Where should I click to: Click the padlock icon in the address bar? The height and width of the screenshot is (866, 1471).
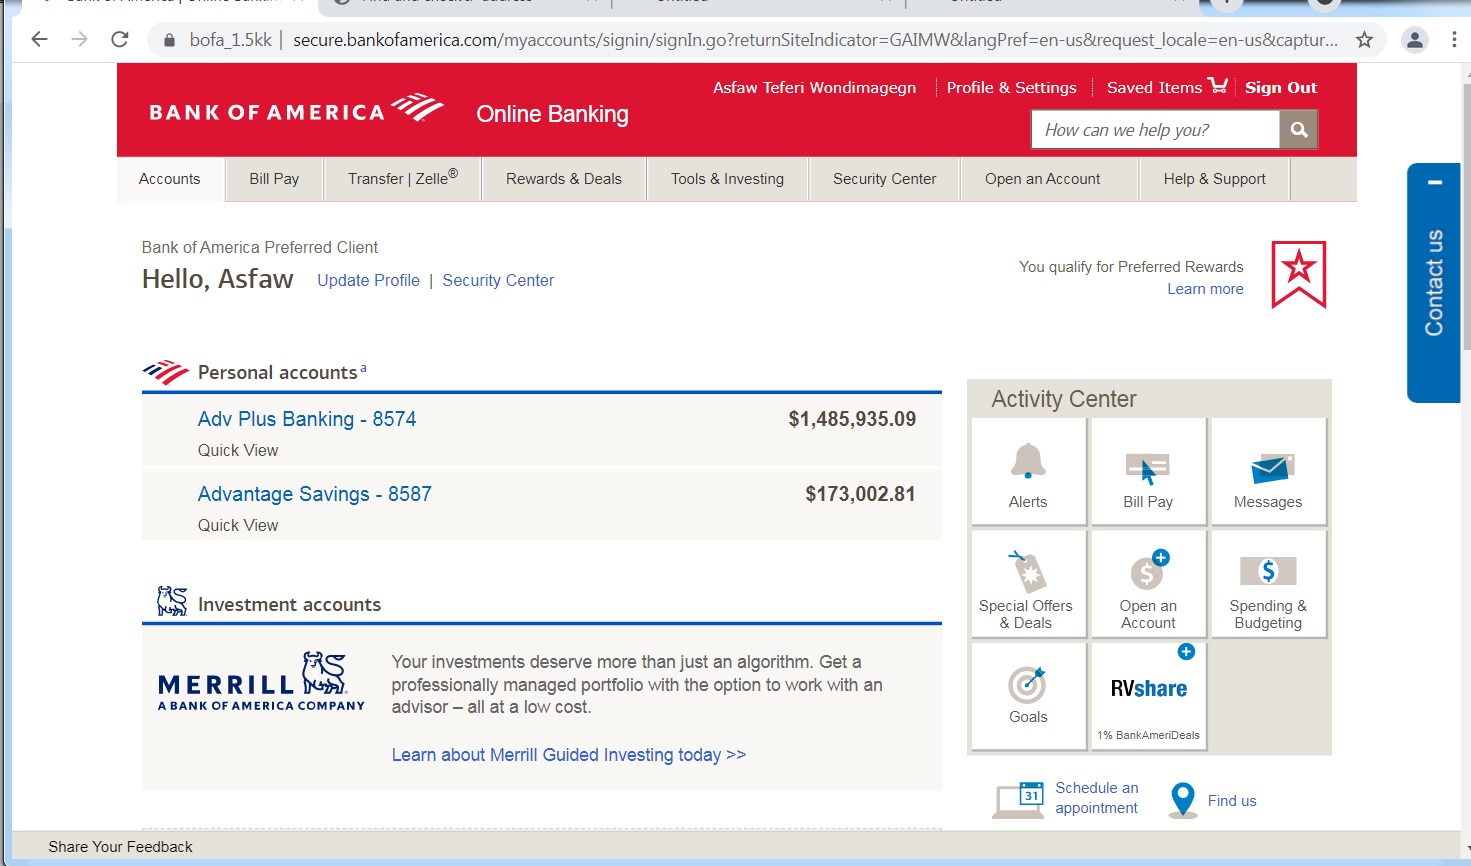[x=169, y=40]
